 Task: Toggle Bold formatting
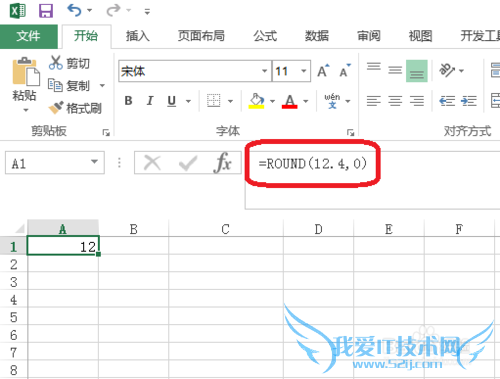(128, 101)
